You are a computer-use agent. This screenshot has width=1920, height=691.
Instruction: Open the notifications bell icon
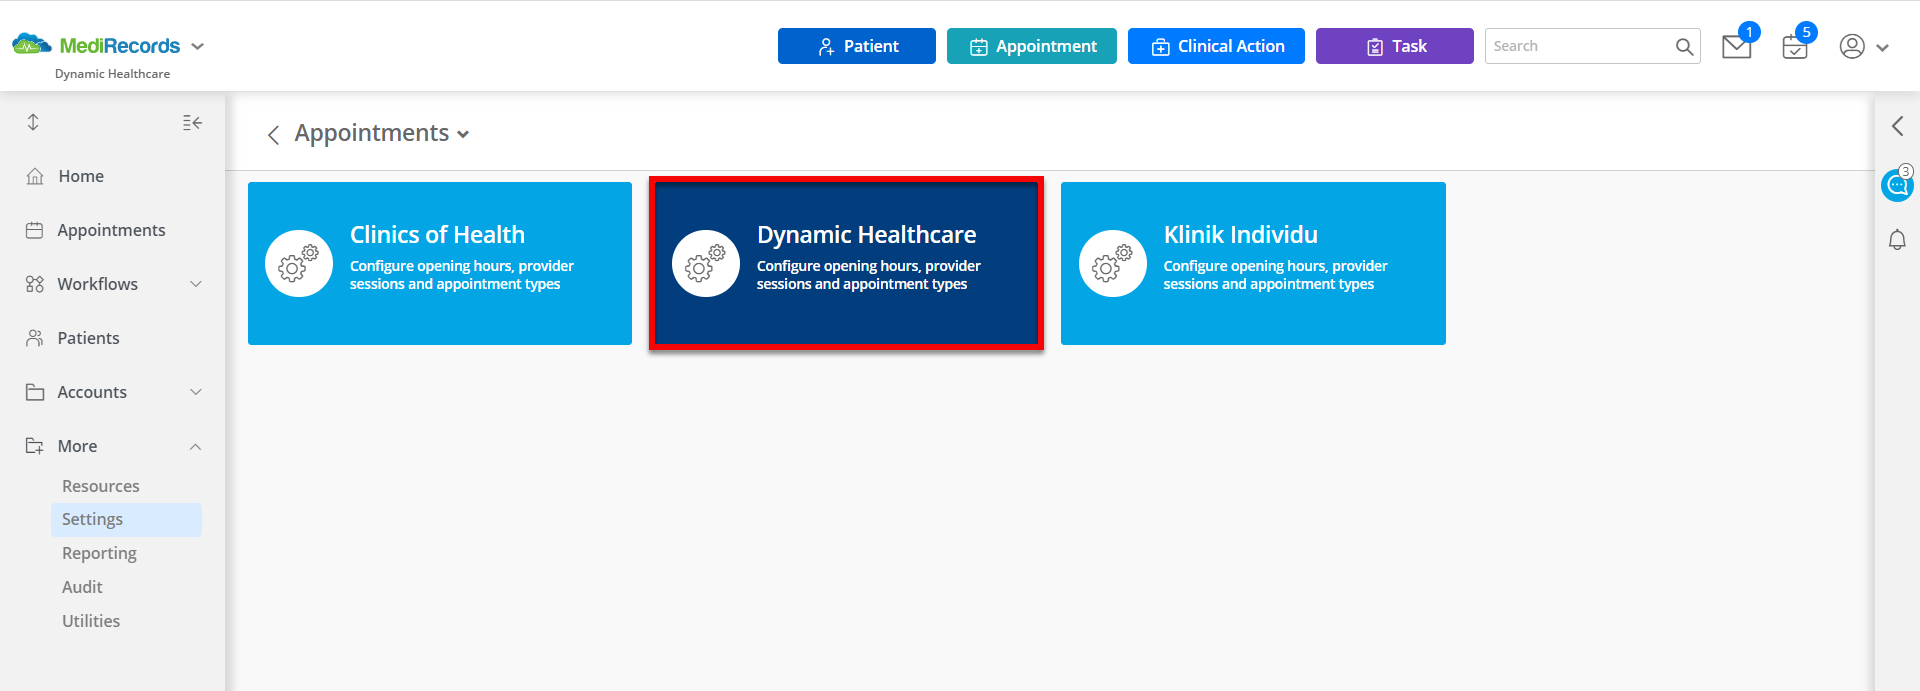1897,240
